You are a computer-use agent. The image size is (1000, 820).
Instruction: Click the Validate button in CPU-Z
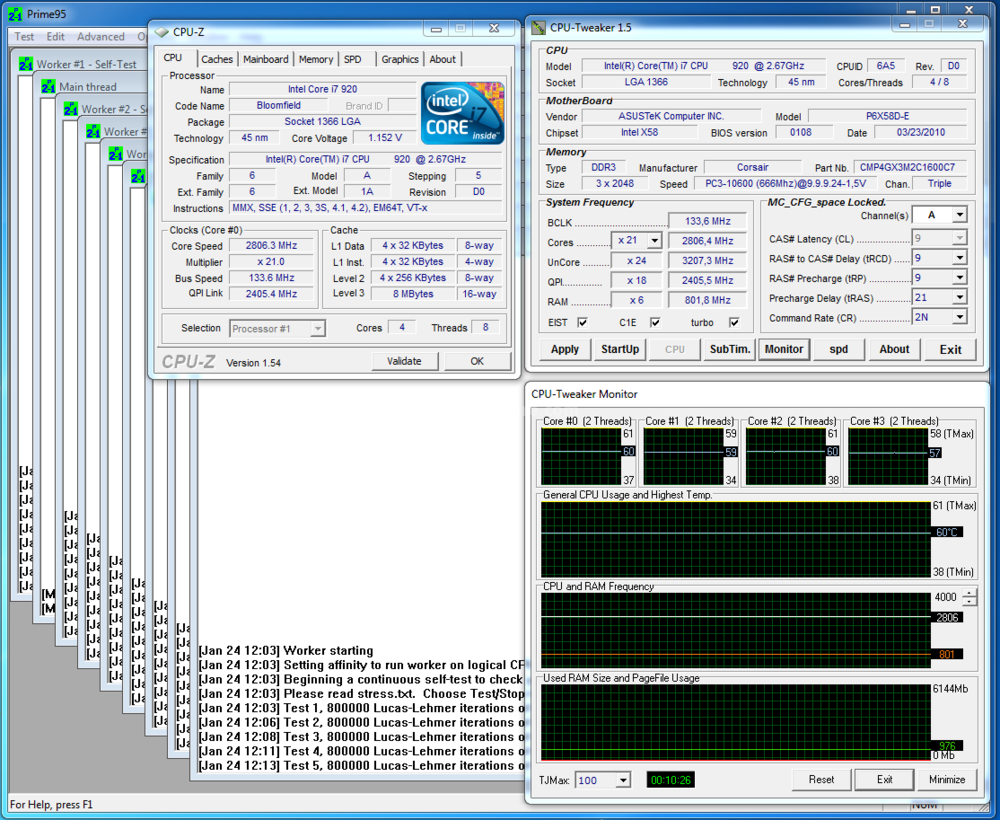pyautogui.click(x=404, y=362)
